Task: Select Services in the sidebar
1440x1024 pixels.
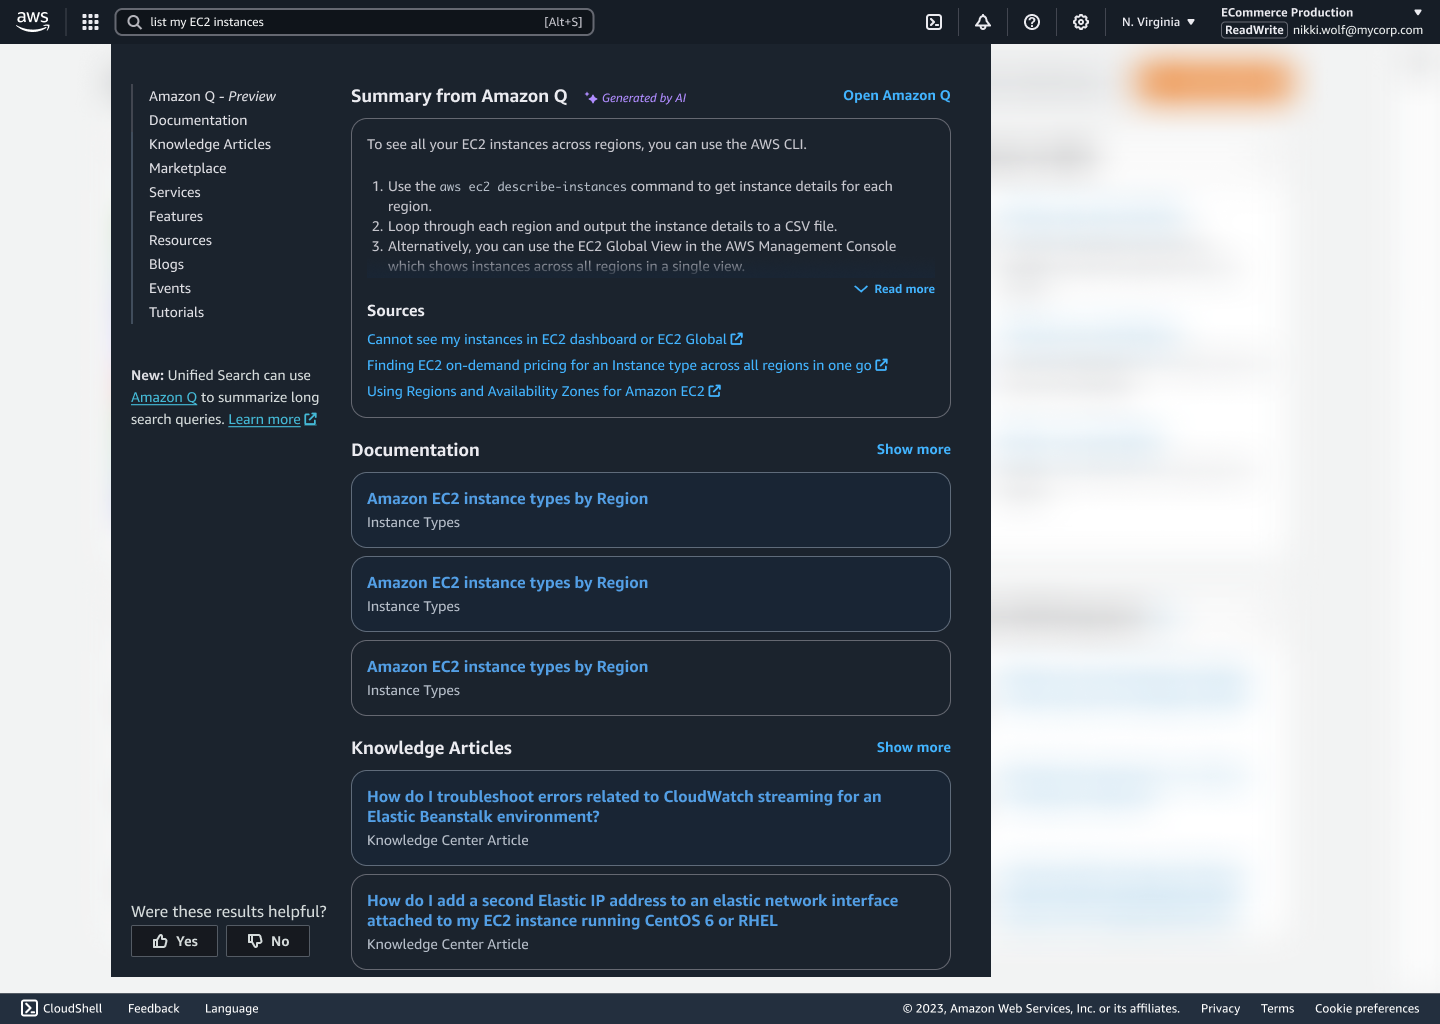Action: coord(175,192)
